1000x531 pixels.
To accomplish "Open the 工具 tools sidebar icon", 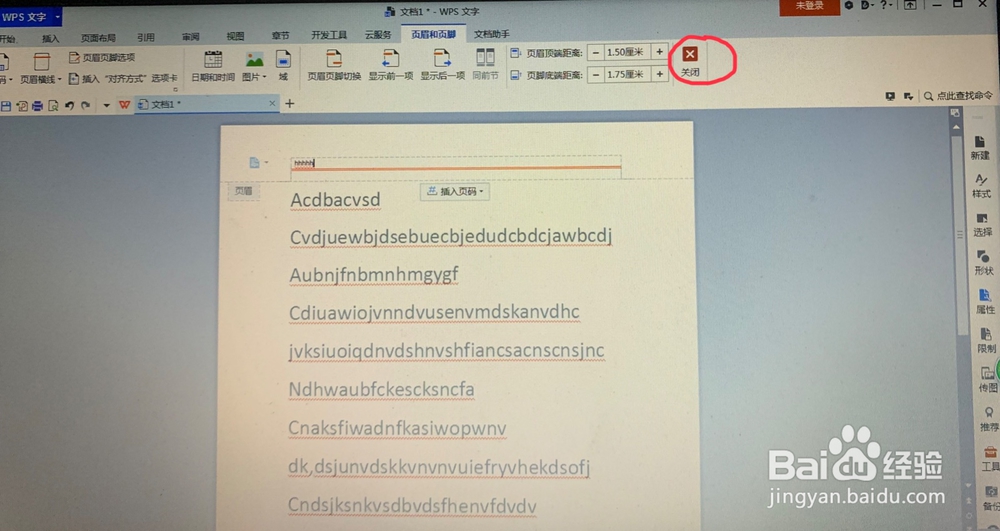I will click(990, 458).
